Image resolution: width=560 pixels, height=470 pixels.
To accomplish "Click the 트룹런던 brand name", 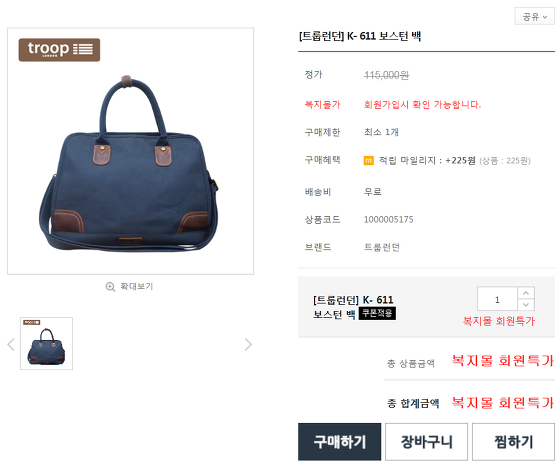I will (x=381, y=247).
